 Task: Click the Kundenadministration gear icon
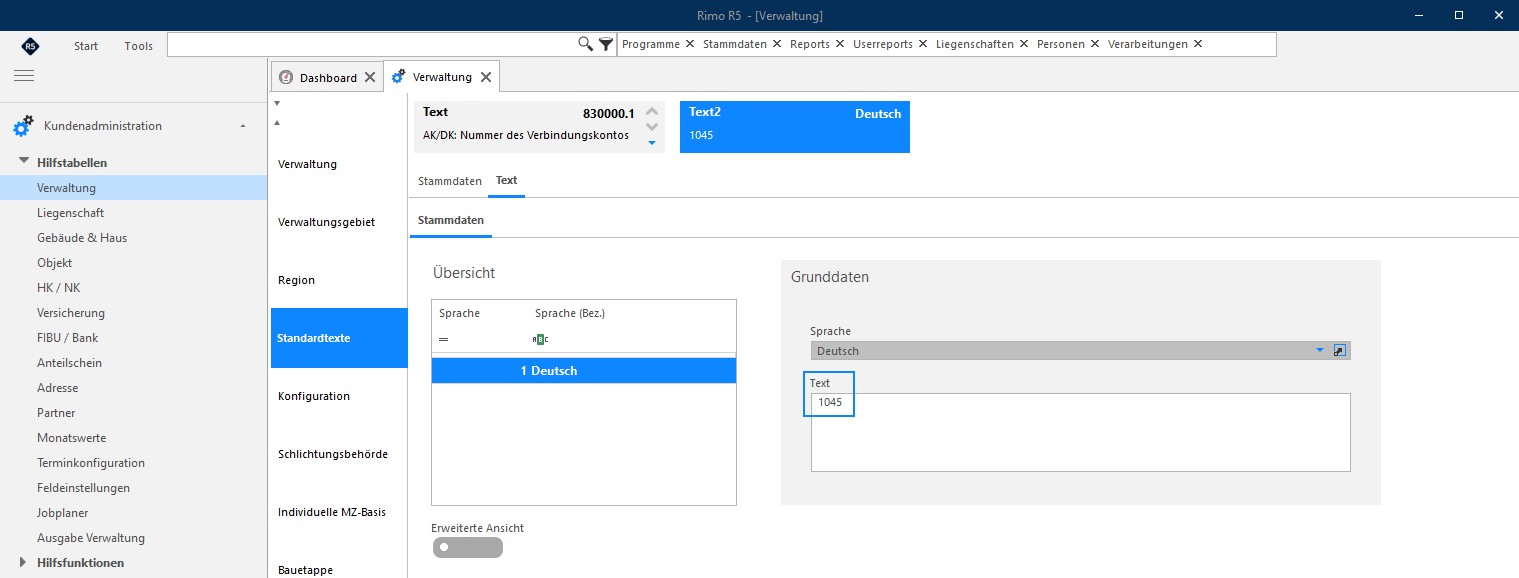23,127
